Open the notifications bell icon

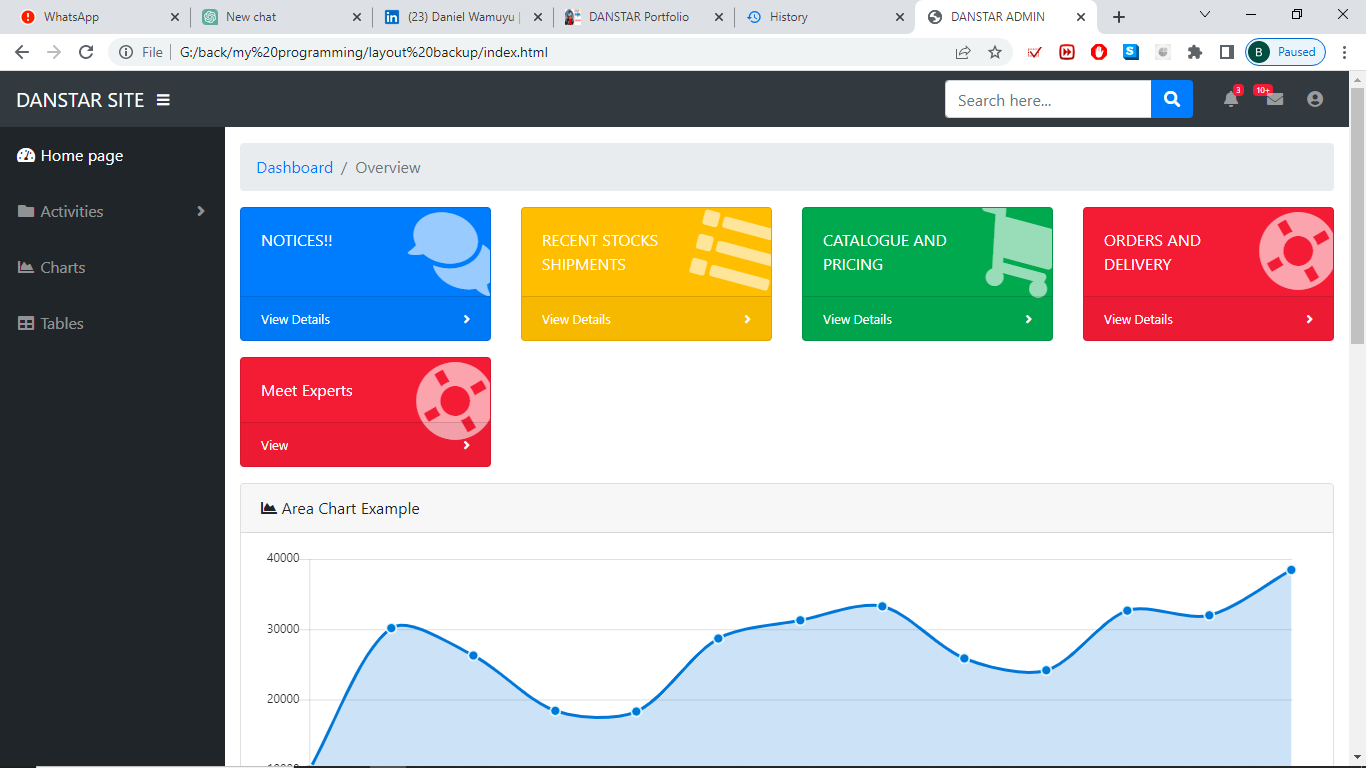pyautogui.click(x=1231, y=99)
